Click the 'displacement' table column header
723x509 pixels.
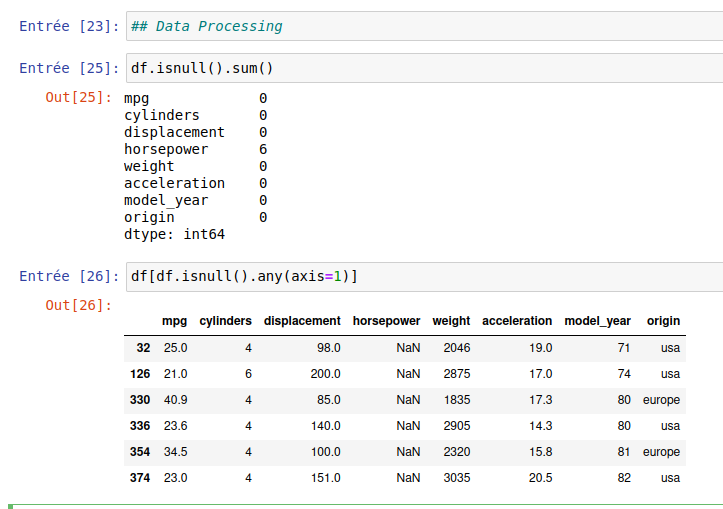coord(302,321)
